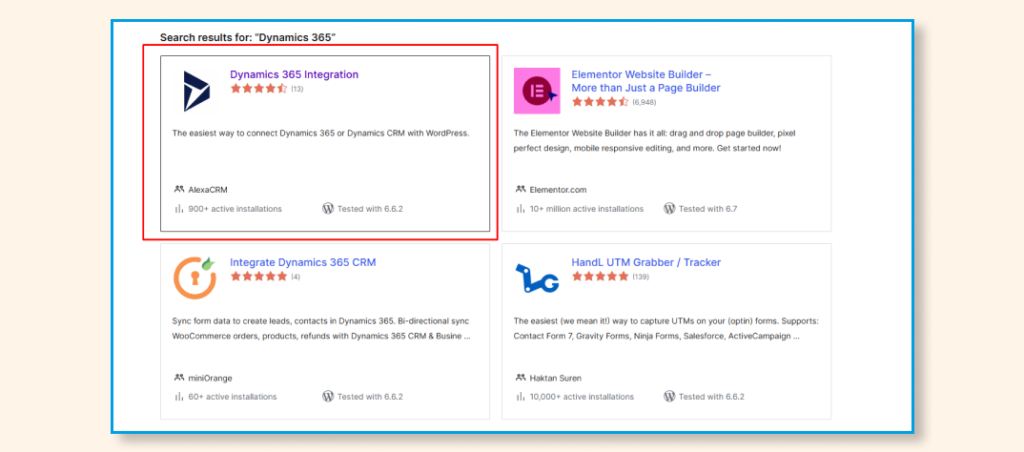Click the Tested with 6.7 text
Screen dimensions: 1024x452
[708, 209]
